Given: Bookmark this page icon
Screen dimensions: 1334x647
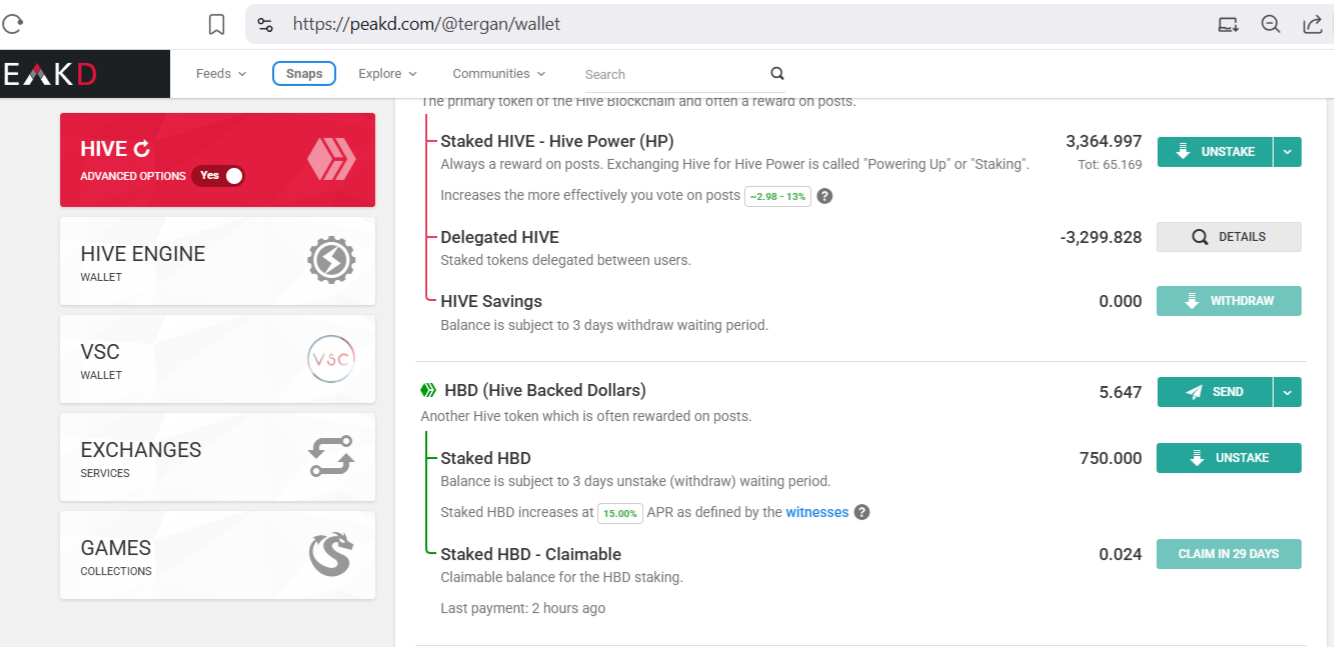Looking at the screenshot, I should [217, 24].
